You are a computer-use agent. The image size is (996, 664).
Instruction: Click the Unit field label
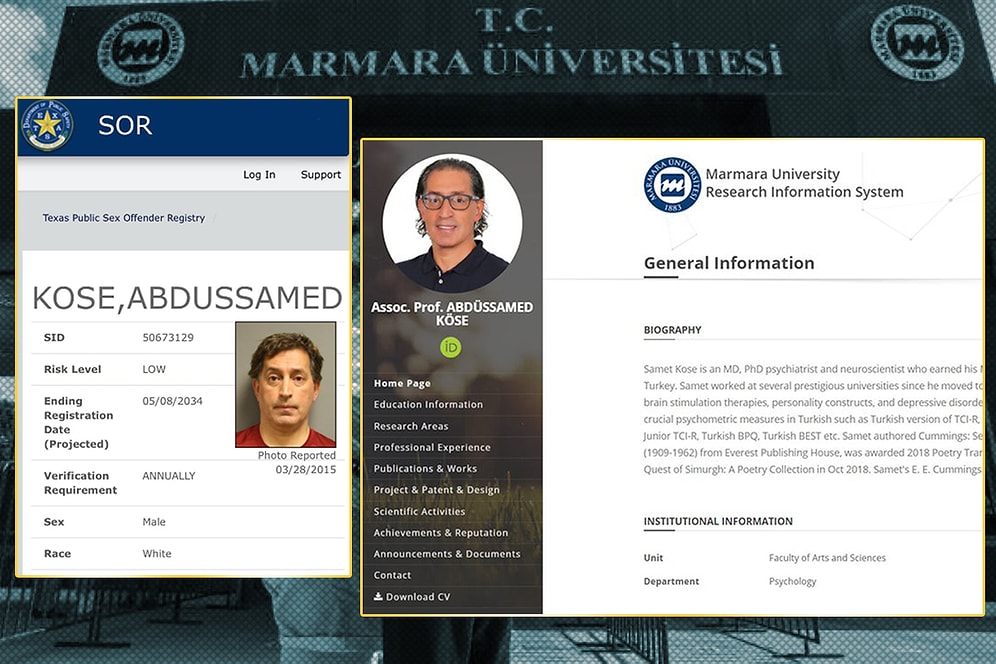pyautogui.click(x=653, y=557)
